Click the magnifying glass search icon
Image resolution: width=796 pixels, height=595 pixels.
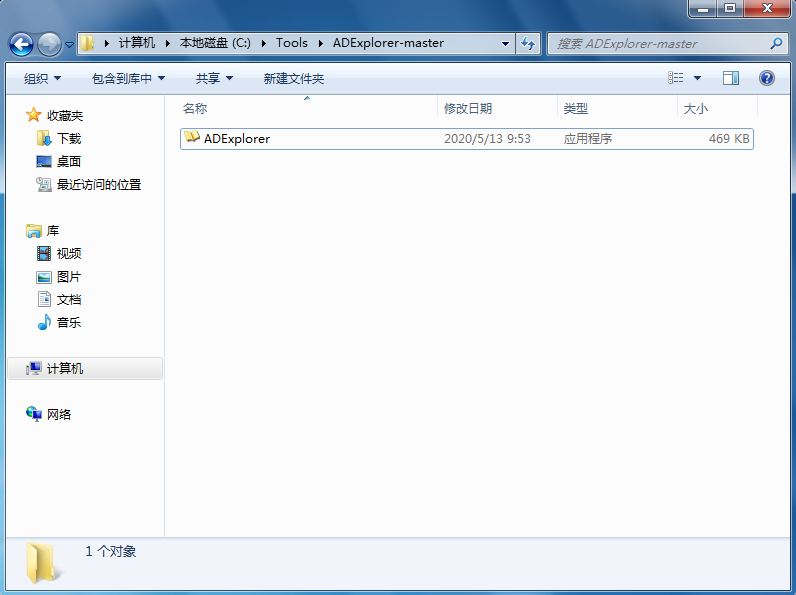(x=776, y=44)
